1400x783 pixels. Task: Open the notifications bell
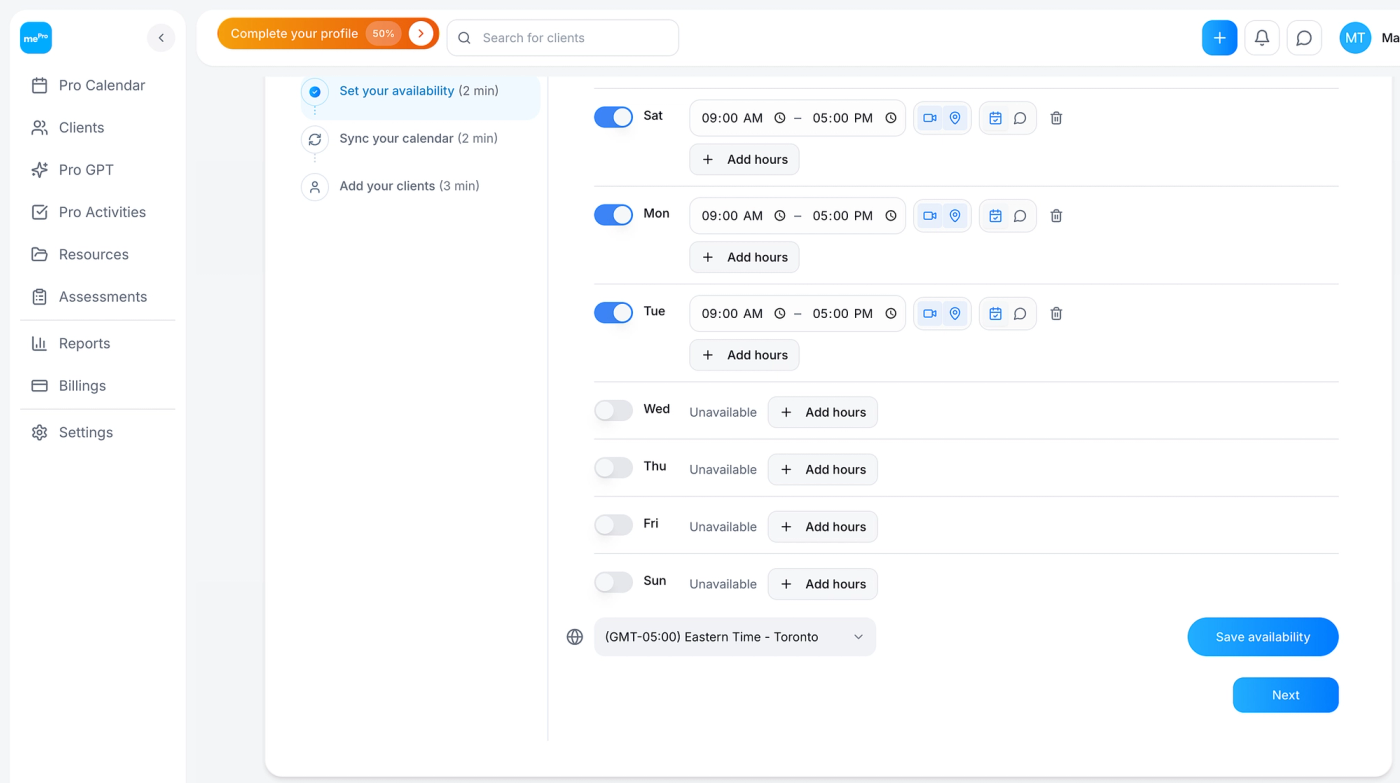coord(1262,38)
